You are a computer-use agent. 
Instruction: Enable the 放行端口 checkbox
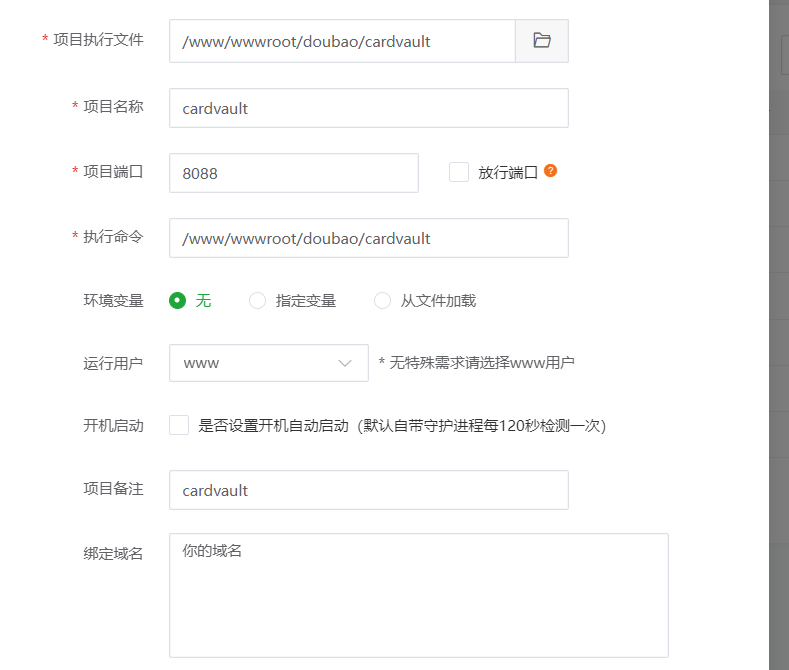(459, 172)
